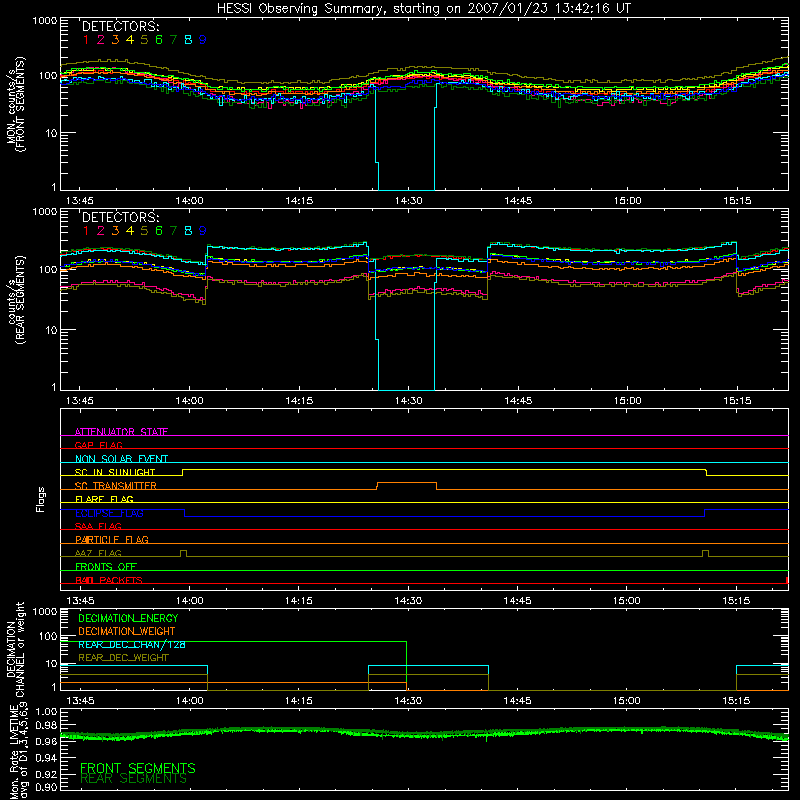Viewport: 800px width, 800px height.
Task: Click the 14:30 tick label under decimation plot
Action: [x=408, y=701]
